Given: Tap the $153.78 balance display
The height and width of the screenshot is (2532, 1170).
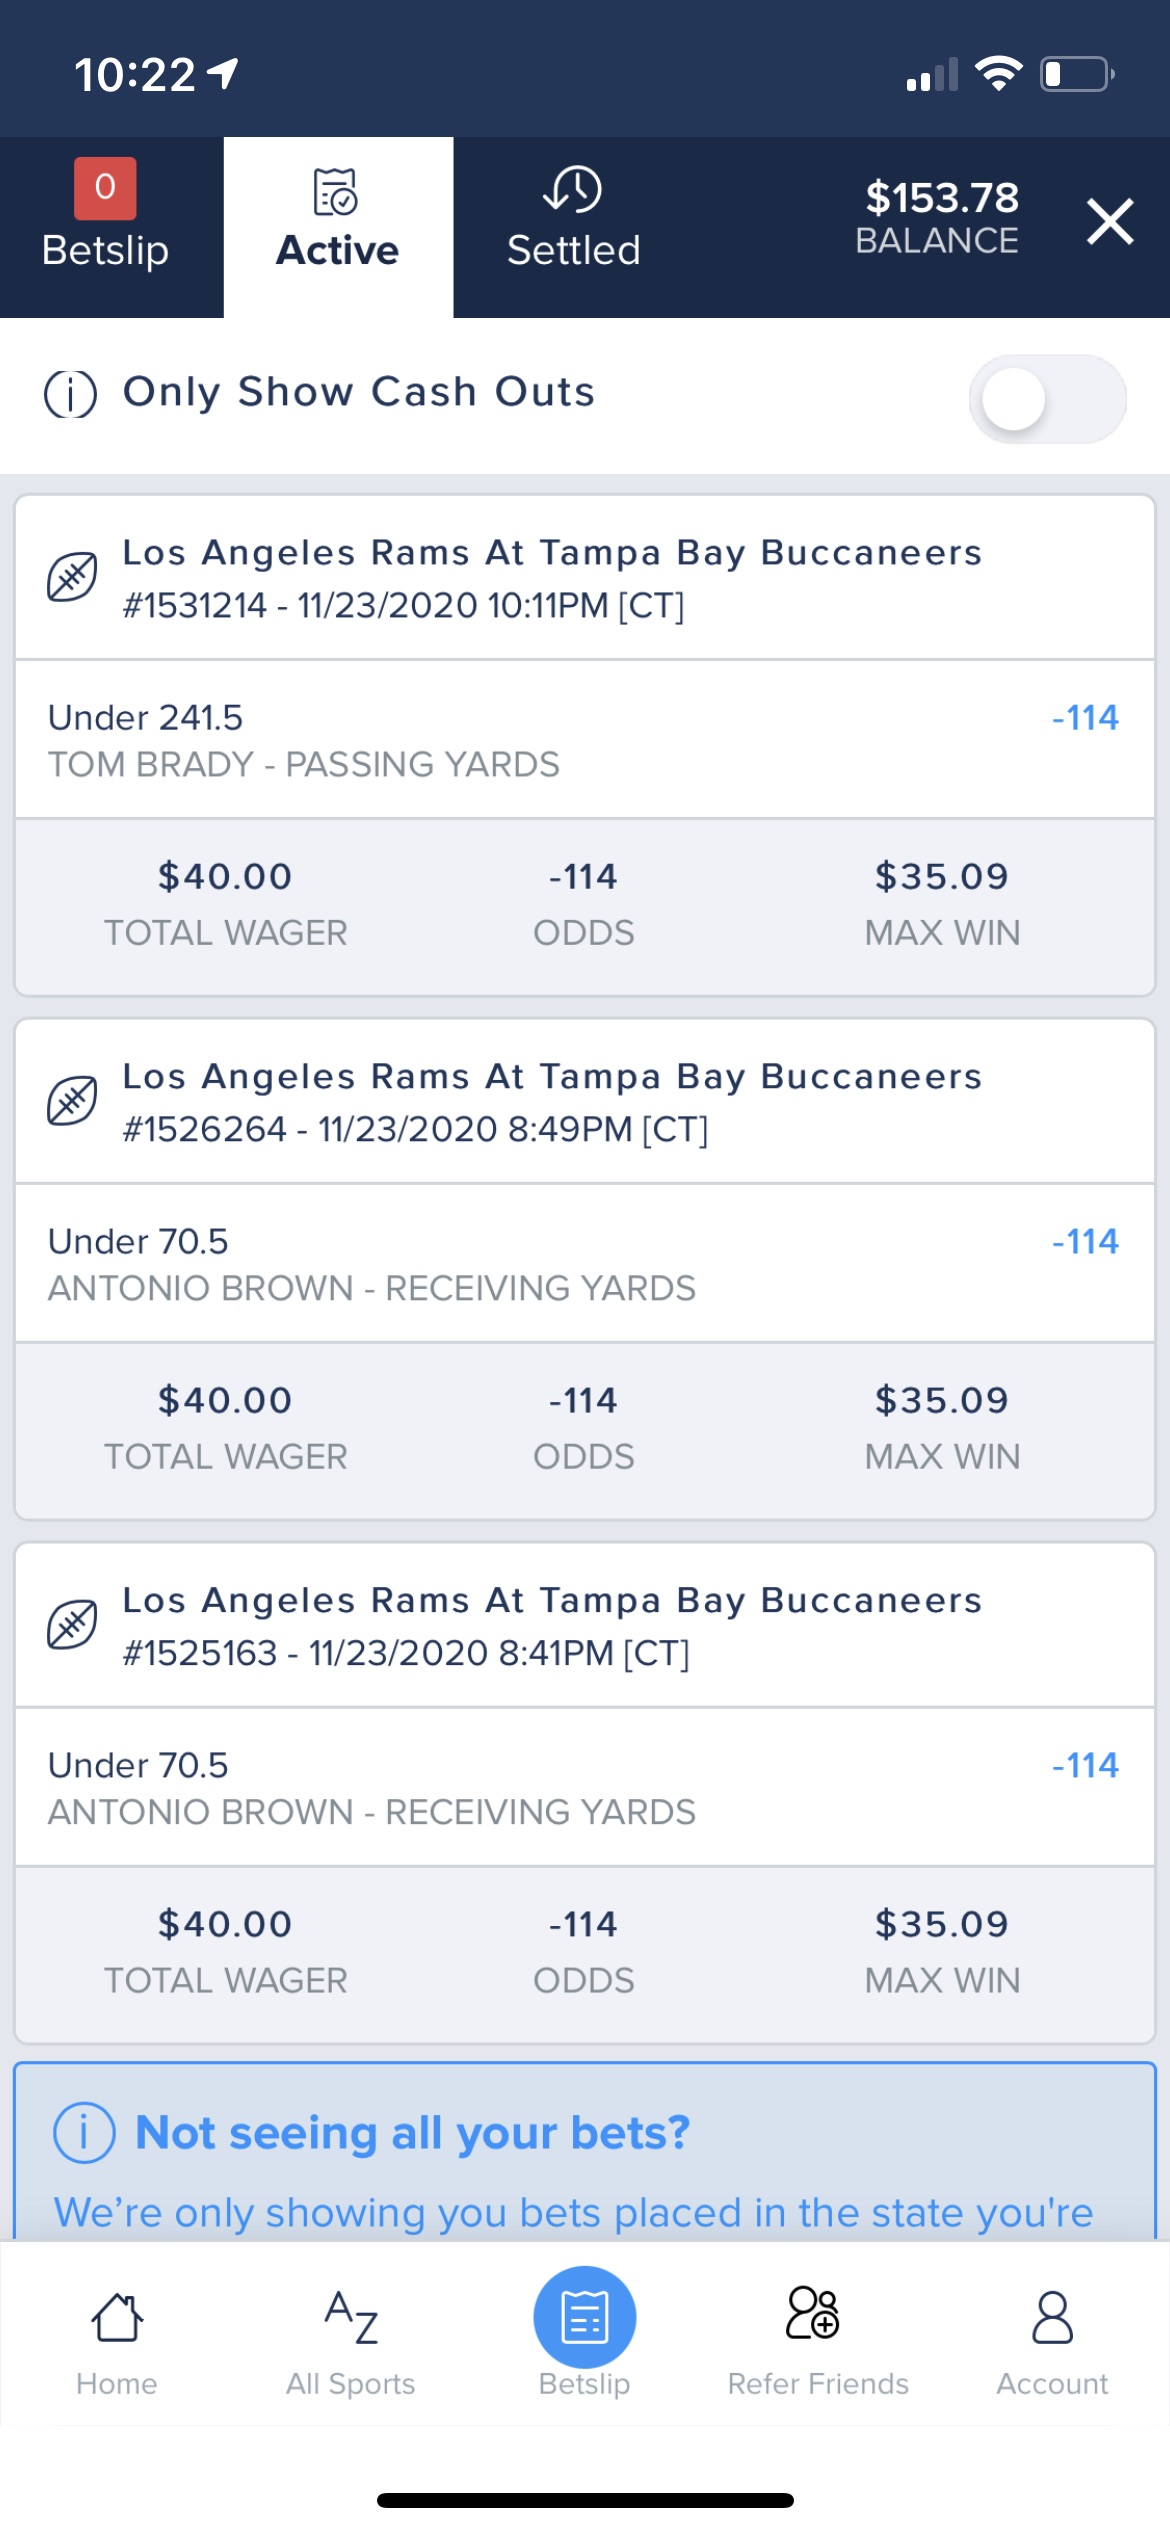Looking at the screenshot, I should point(940,217).
